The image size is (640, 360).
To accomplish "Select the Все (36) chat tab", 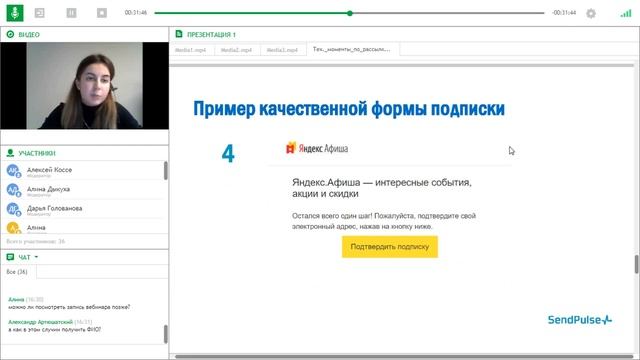I will click(17, 272).
